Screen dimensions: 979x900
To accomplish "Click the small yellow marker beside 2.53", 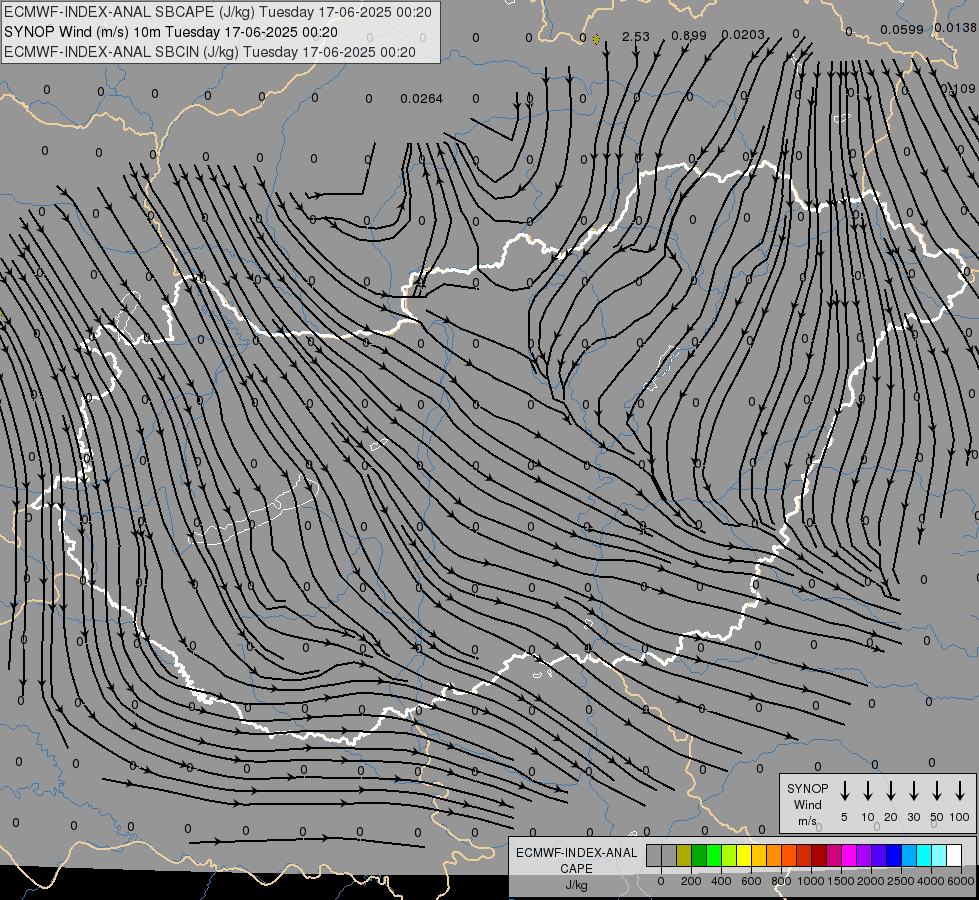I will coord(596,39).
